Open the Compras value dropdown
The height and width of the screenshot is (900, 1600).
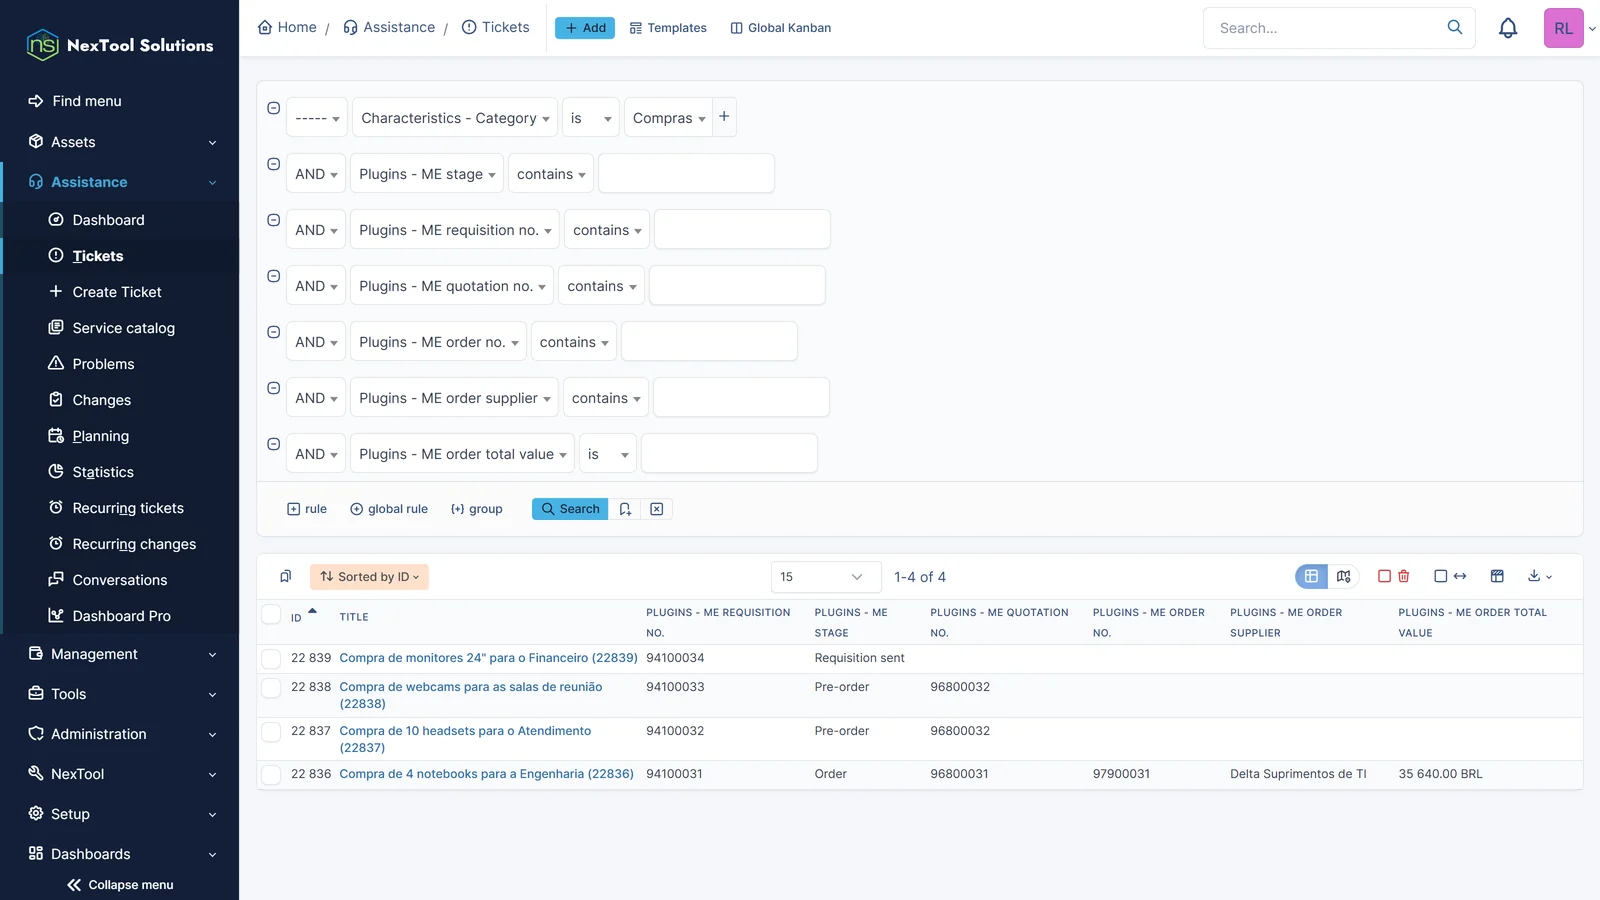[x=668, y=118]
